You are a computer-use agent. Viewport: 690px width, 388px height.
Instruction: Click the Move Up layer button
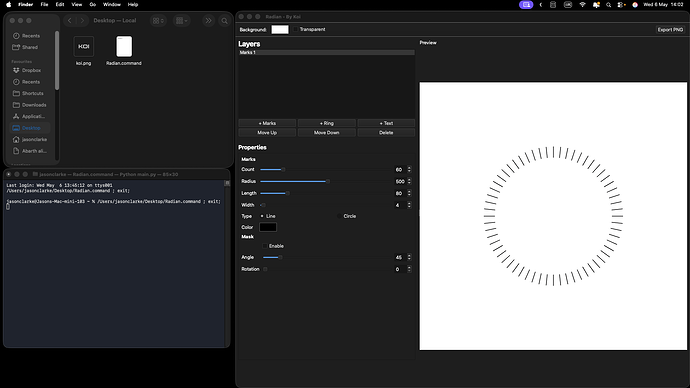[x=267, y=132]
